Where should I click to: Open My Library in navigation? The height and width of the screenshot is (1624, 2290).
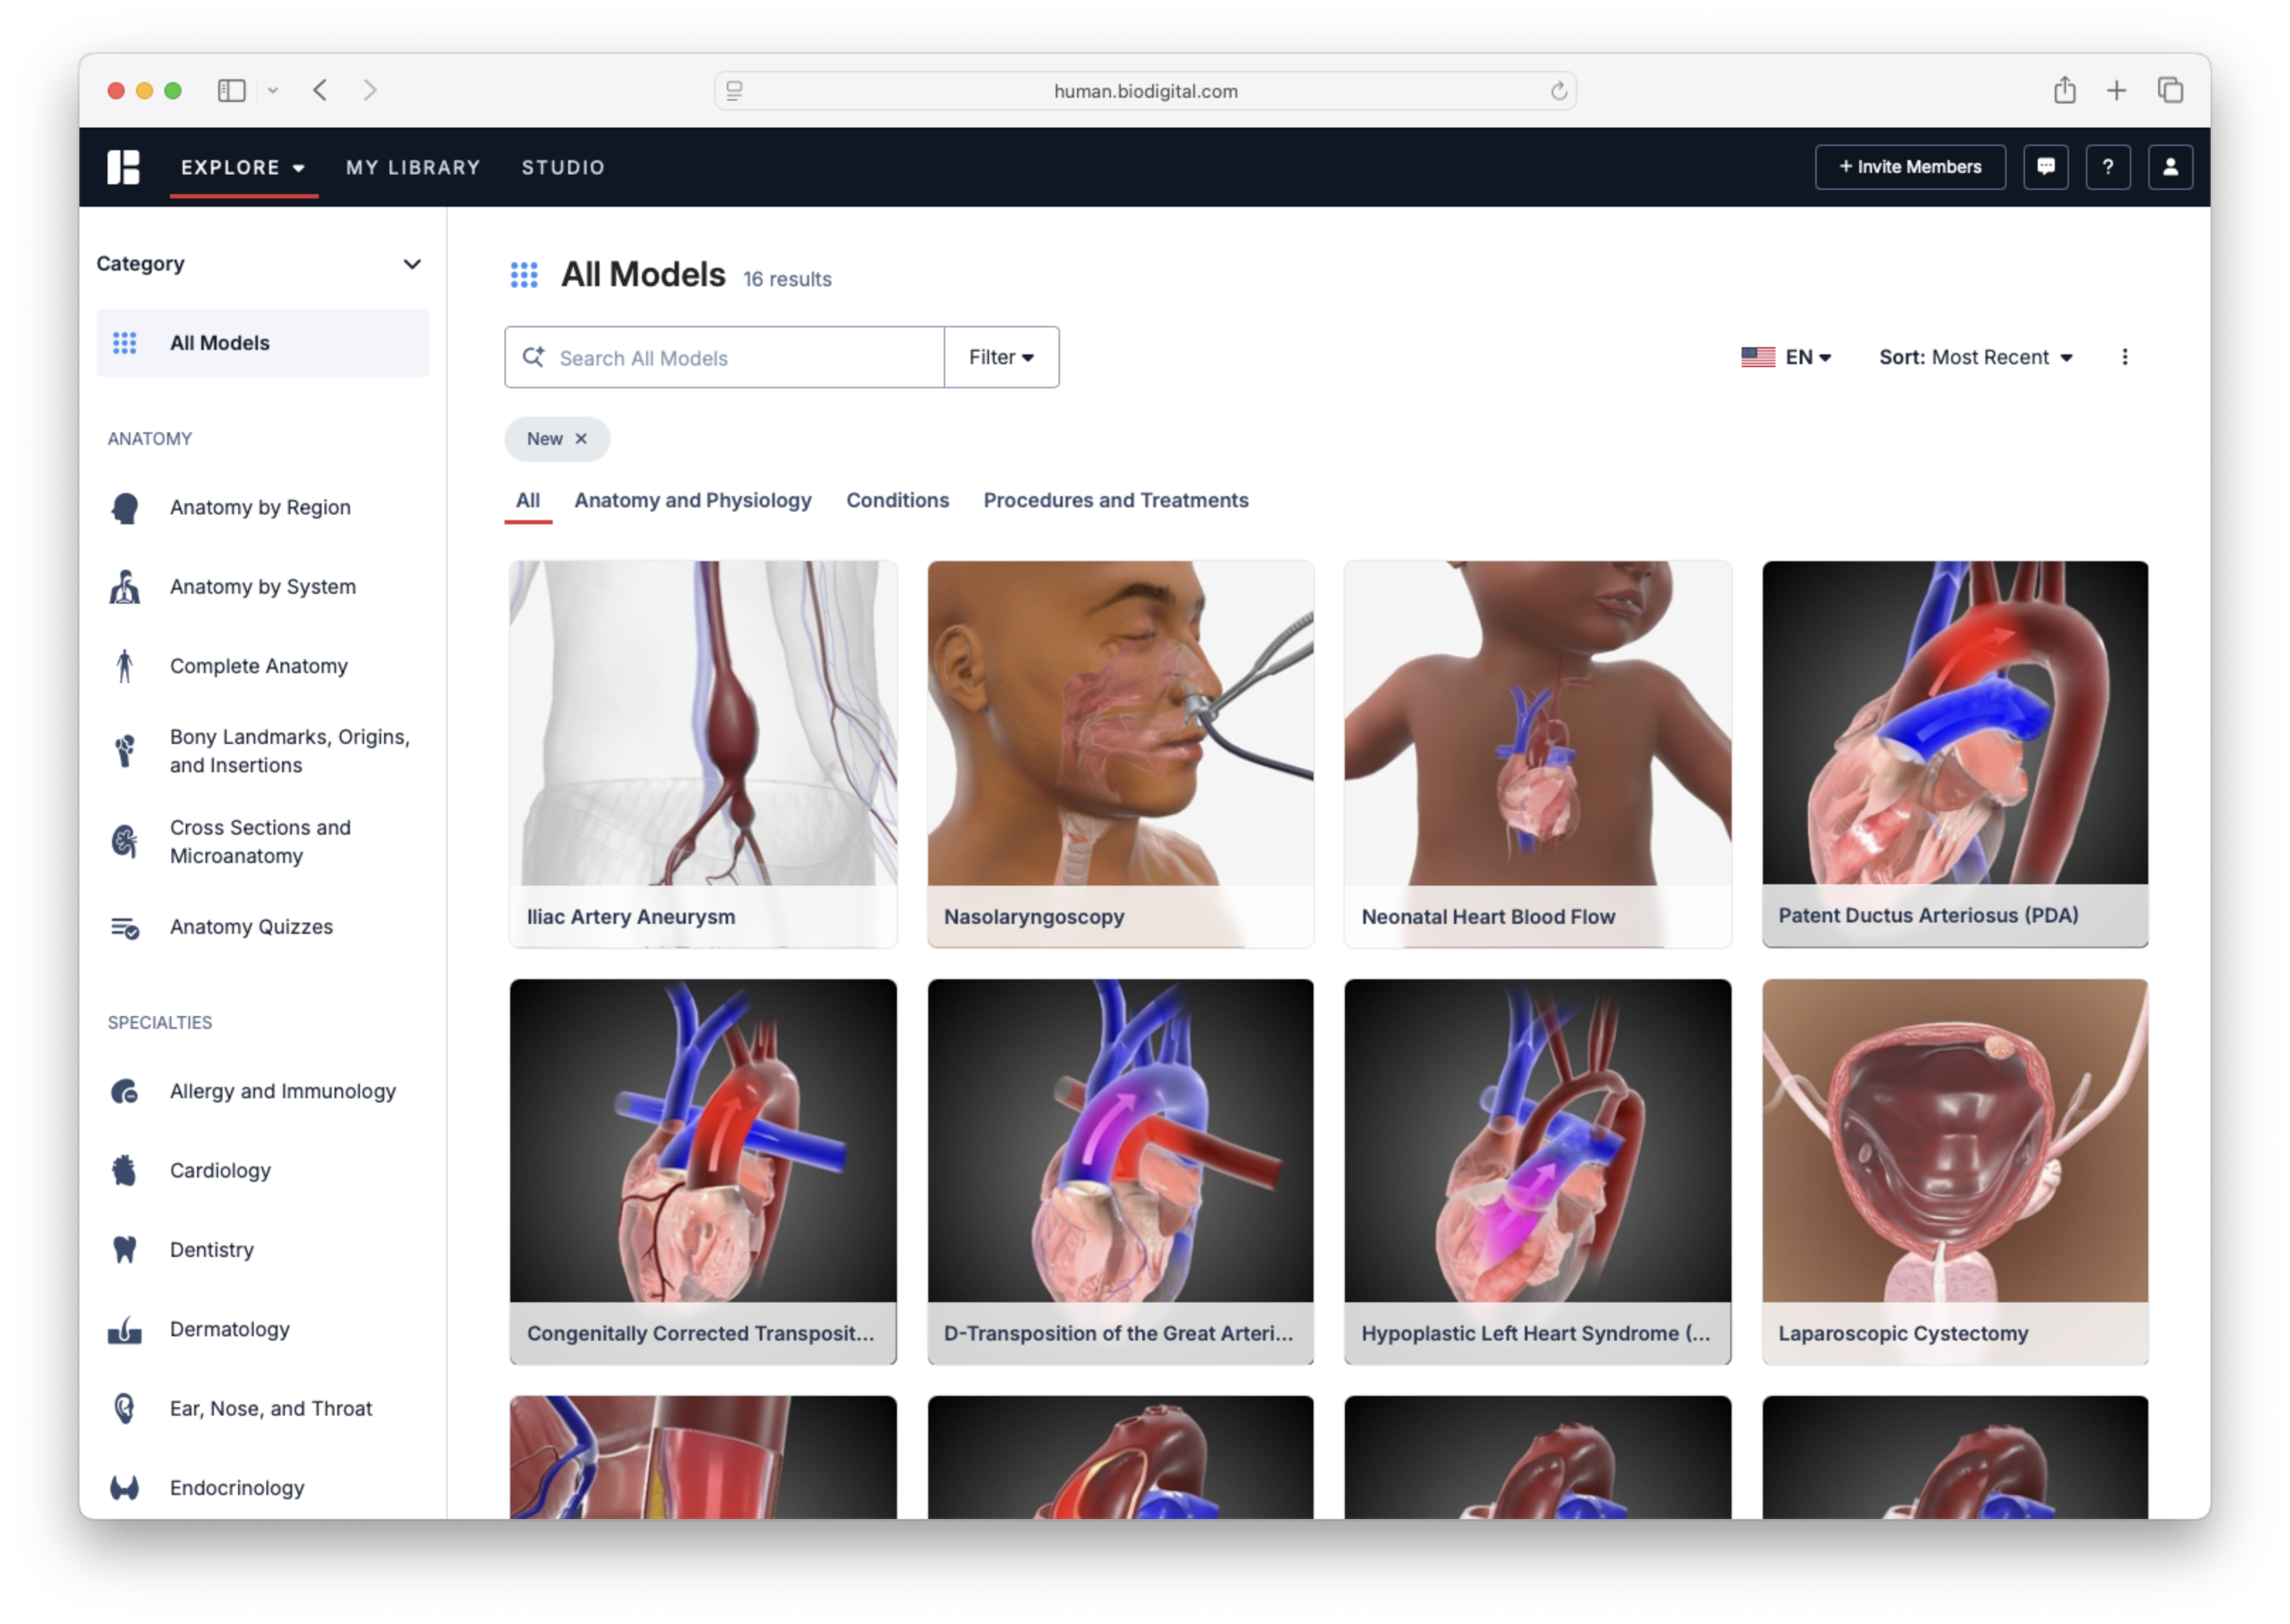[413, 167]
